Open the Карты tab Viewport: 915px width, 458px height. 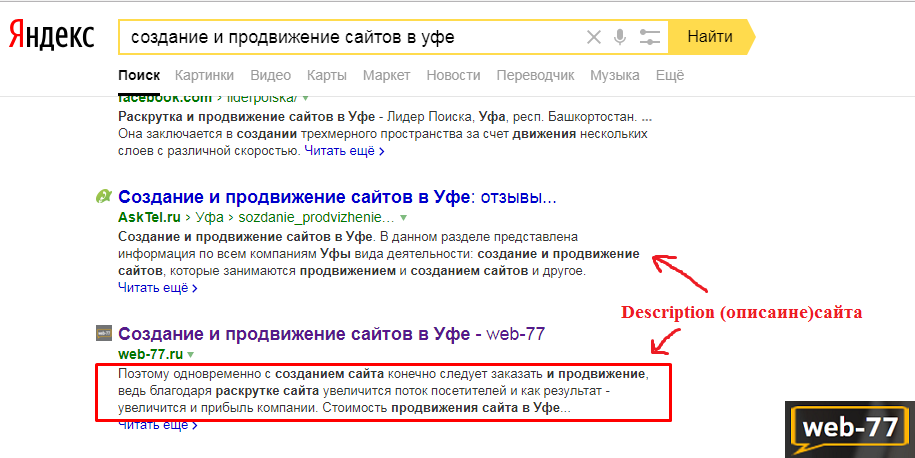click(x=327, y=75)
